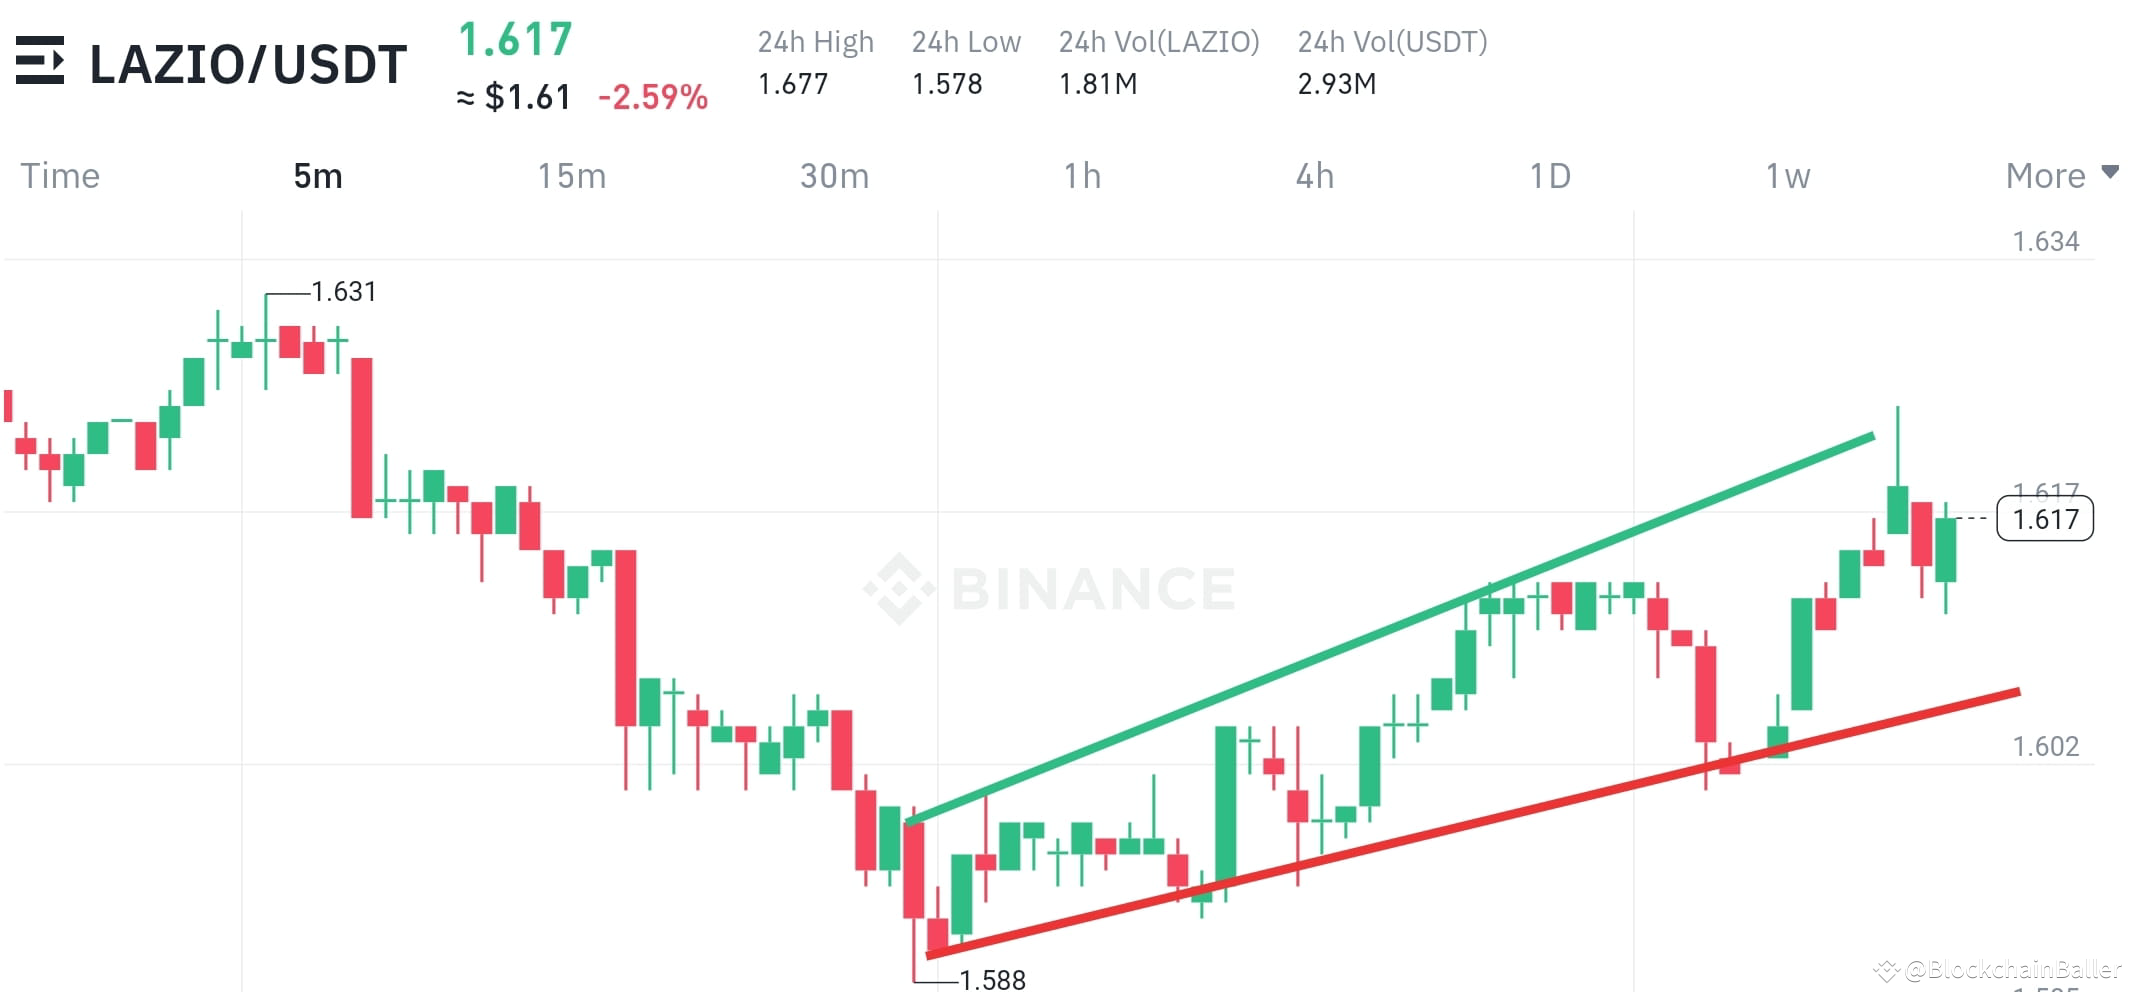Open the Time tick view
Screen dimensions: 2129x992
[60, 175]
